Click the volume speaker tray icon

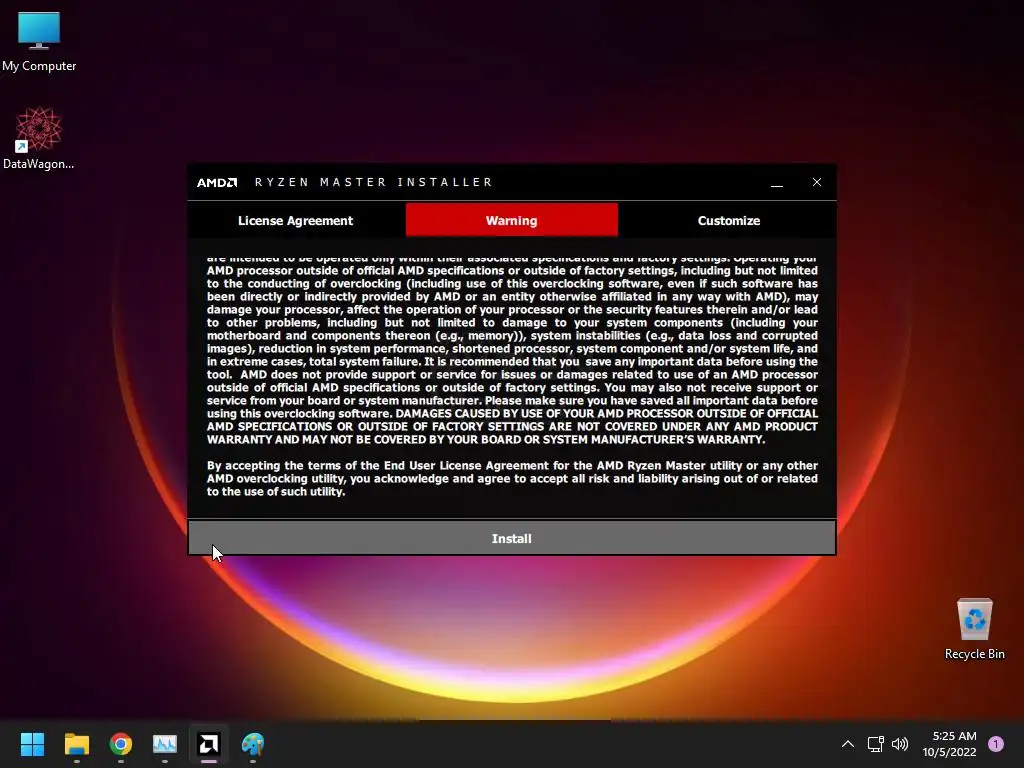pos(900,744)
